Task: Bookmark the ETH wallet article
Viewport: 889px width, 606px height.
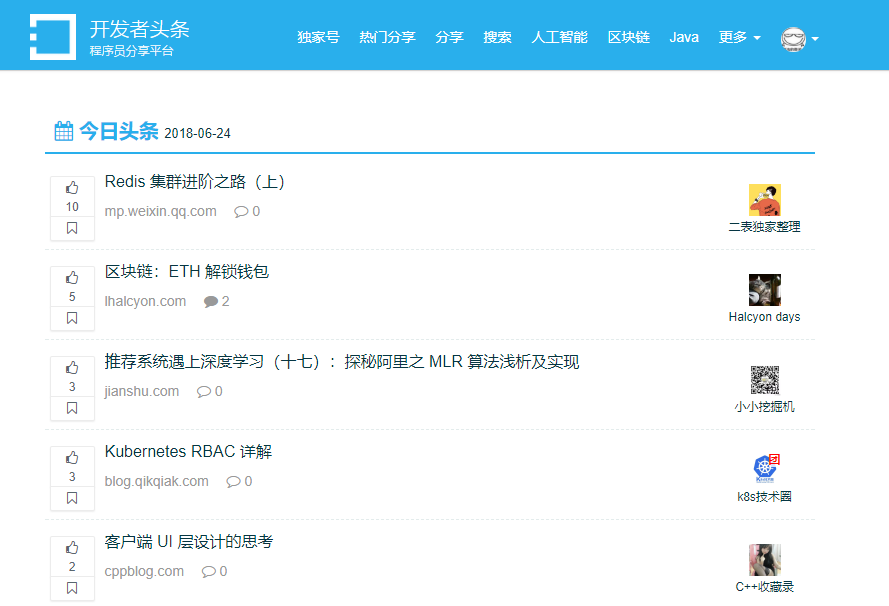Action: tap(72, 318)
